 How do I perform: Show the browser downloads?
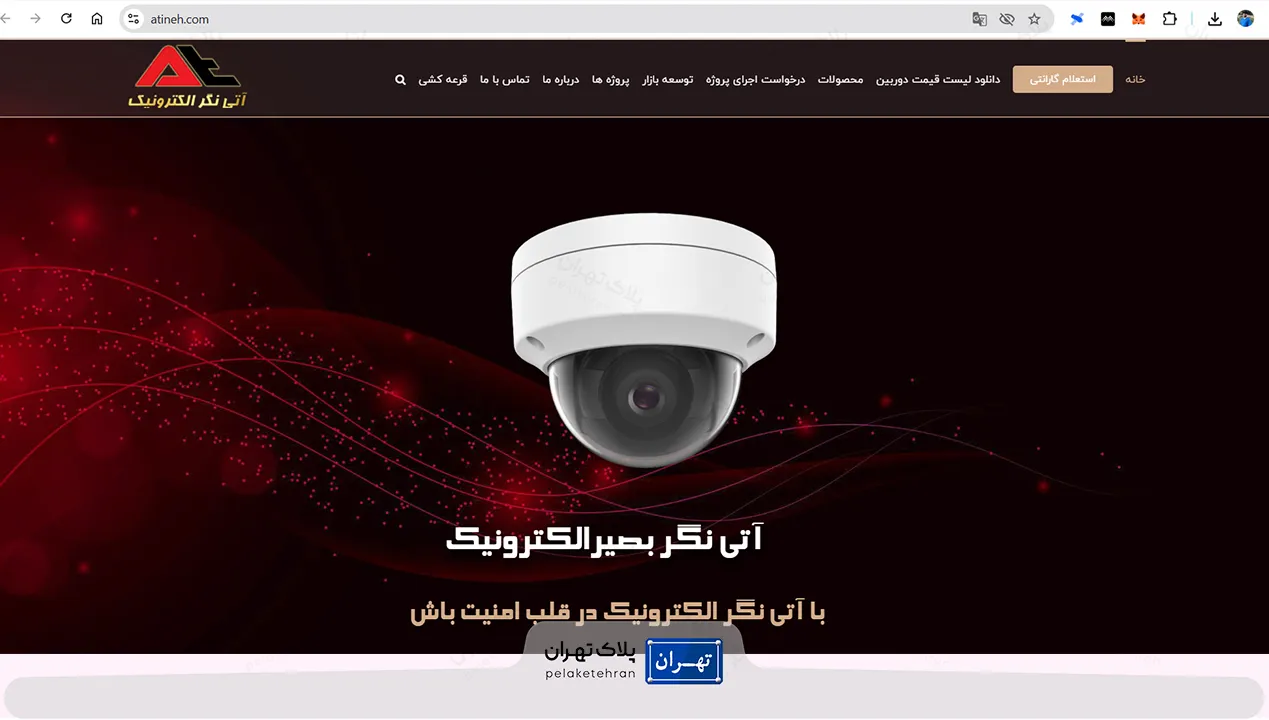coord(1214,19)
